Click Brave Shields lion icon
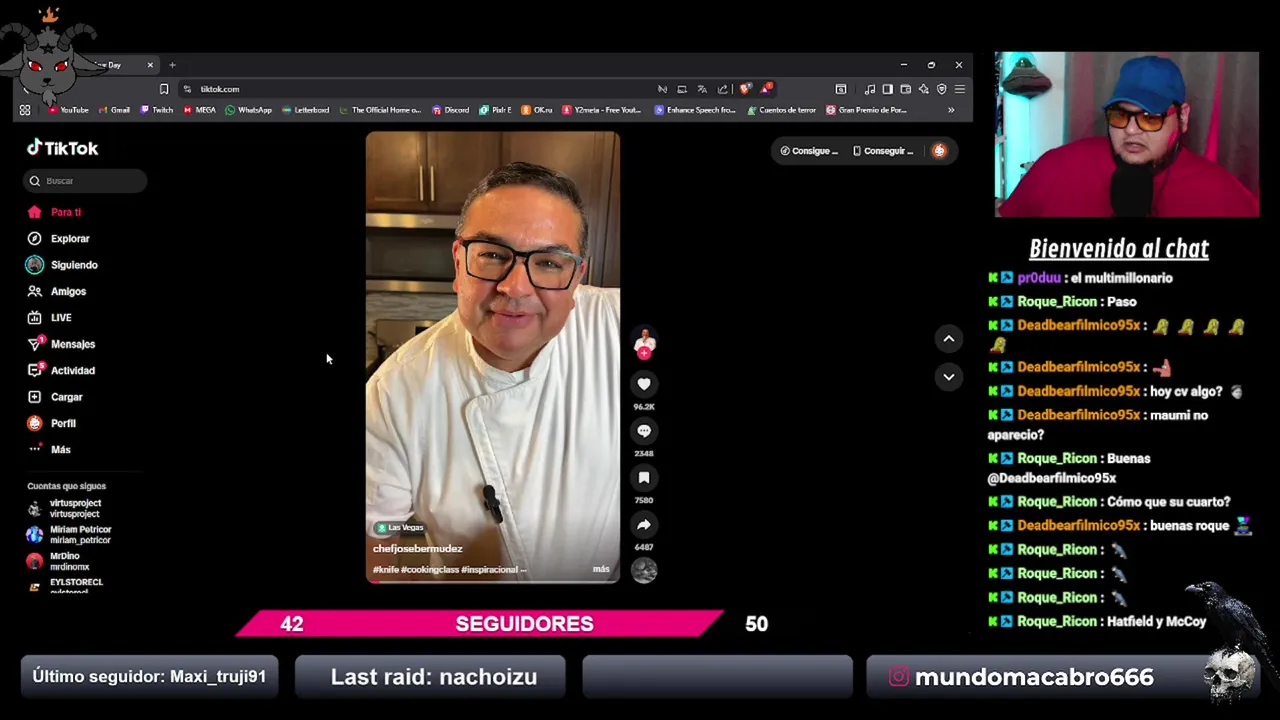1280x720 pixels. tap(745, 89)
